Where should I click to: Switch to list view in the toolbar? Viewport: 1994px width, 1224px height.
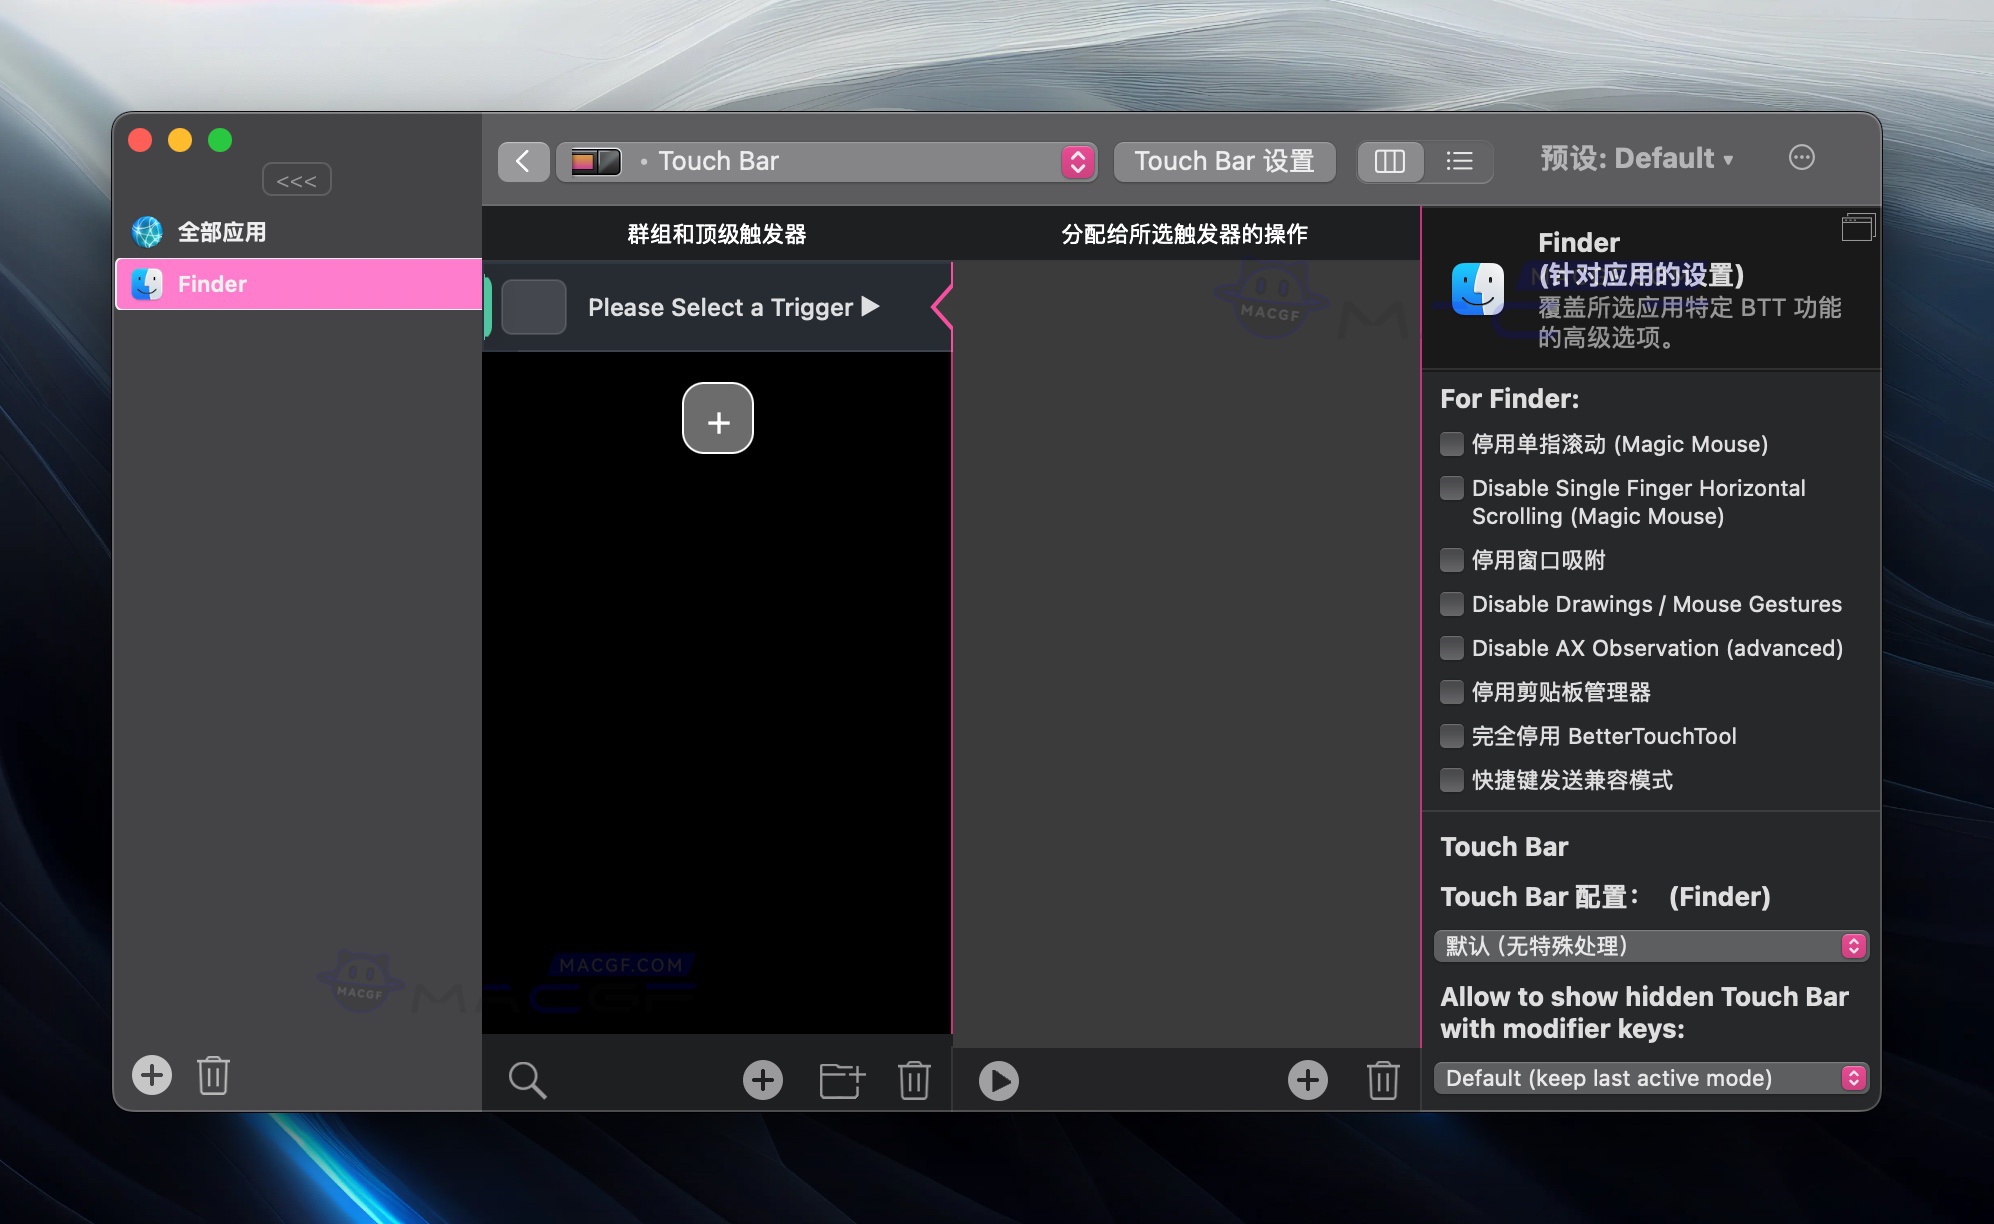[1459, 161]
